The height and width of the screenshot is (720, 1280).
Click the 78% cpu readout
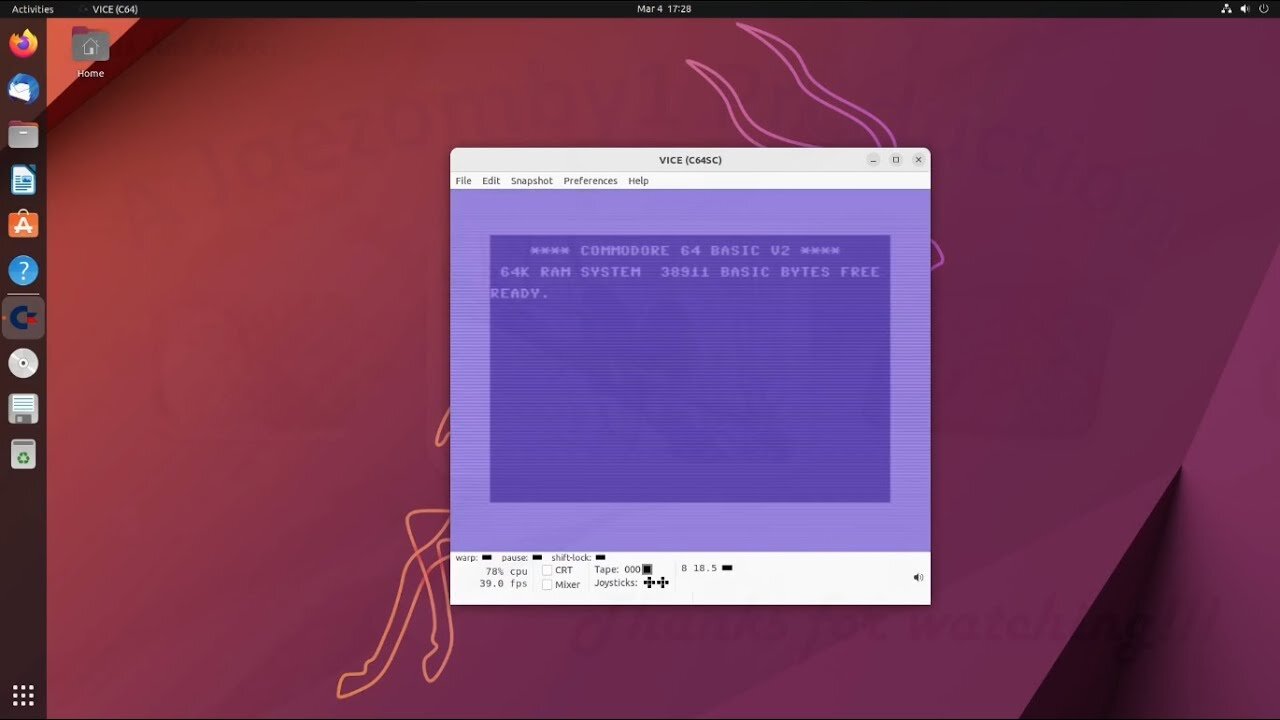[x=506, y=571]
